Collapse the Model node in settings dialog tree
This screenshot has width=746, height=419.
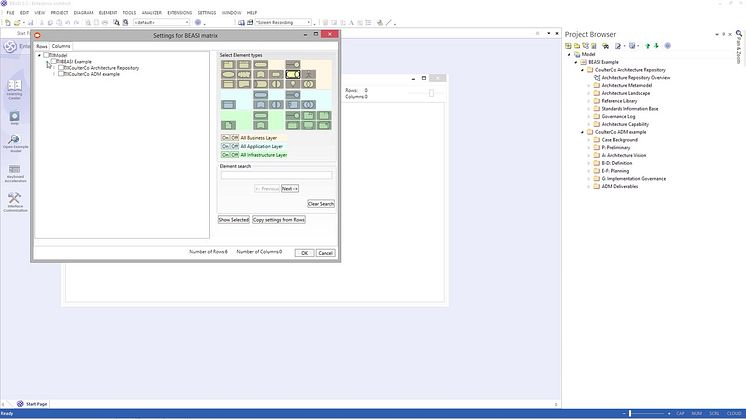39,55
